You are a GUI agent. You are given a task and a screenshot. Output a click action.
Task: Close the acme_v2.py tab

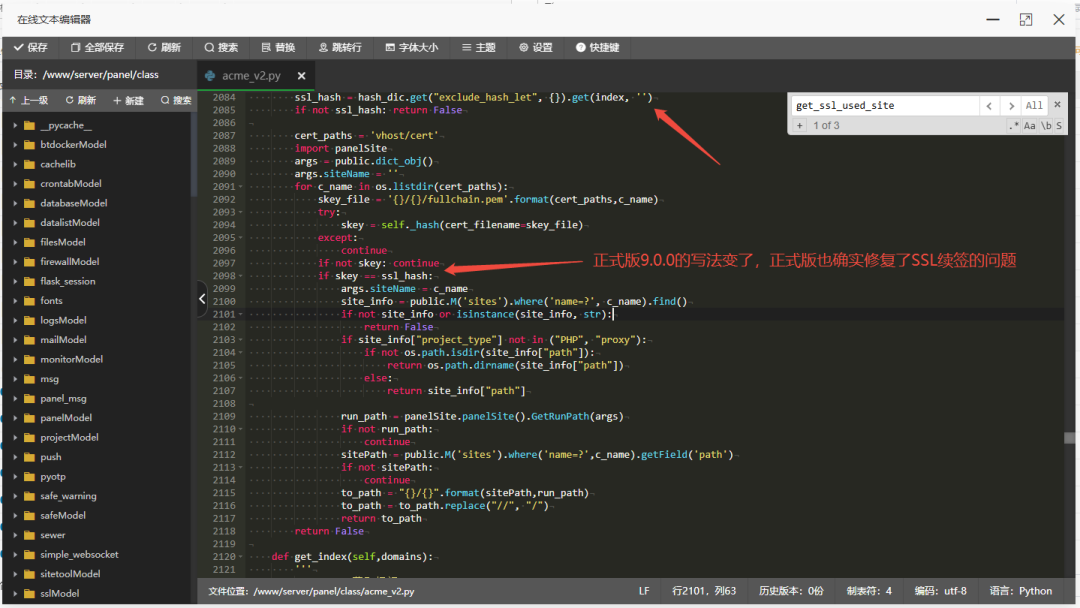(x=302, y=76)
